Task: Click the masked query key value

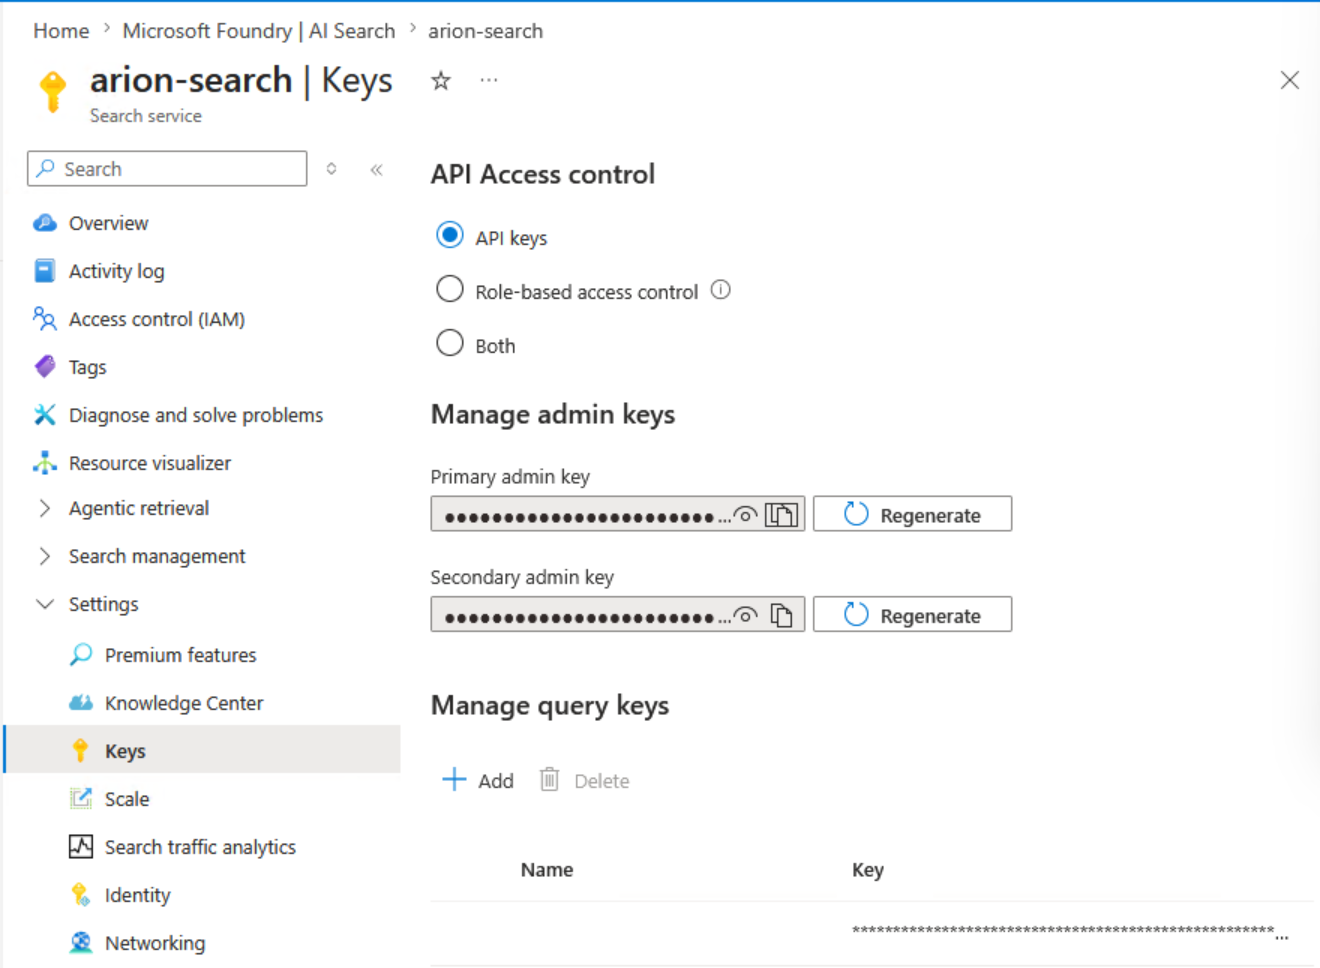Action: coord(1070,932)
